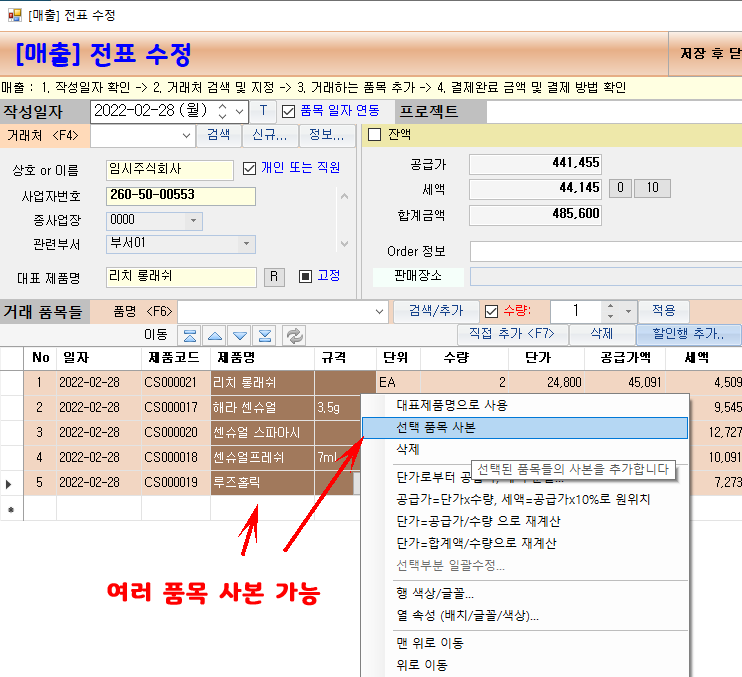Move the selected row down one position
This screenshot has width=742, height=677.
(x=240, y=336)
